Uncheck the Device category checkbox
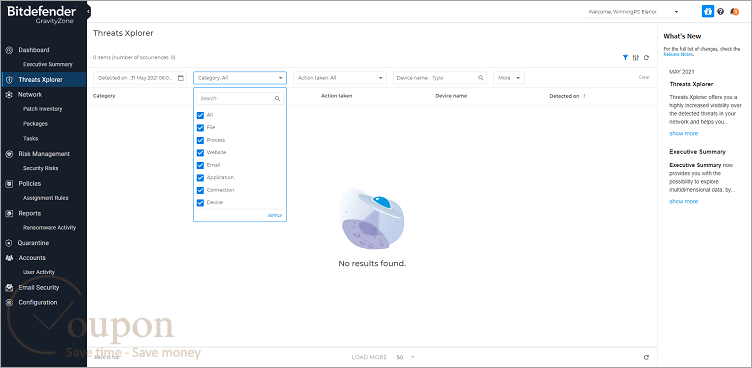This screenshot has width=752, height=368. (200, 202)
